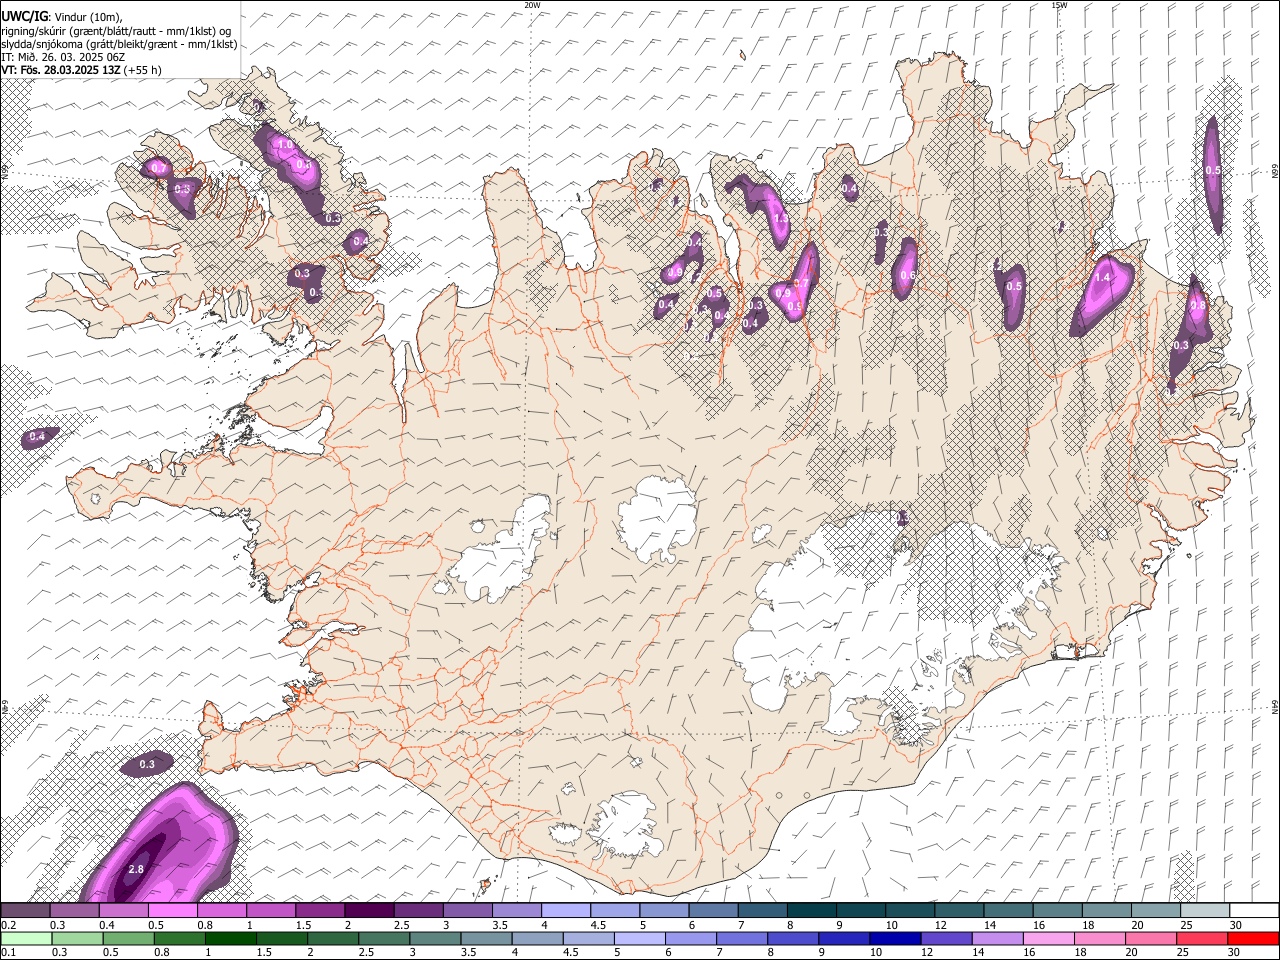Click the 25 label on rain legend
Image resolution: width=1280 pixels, height=960 pixels.
(x=1183, y=953)
